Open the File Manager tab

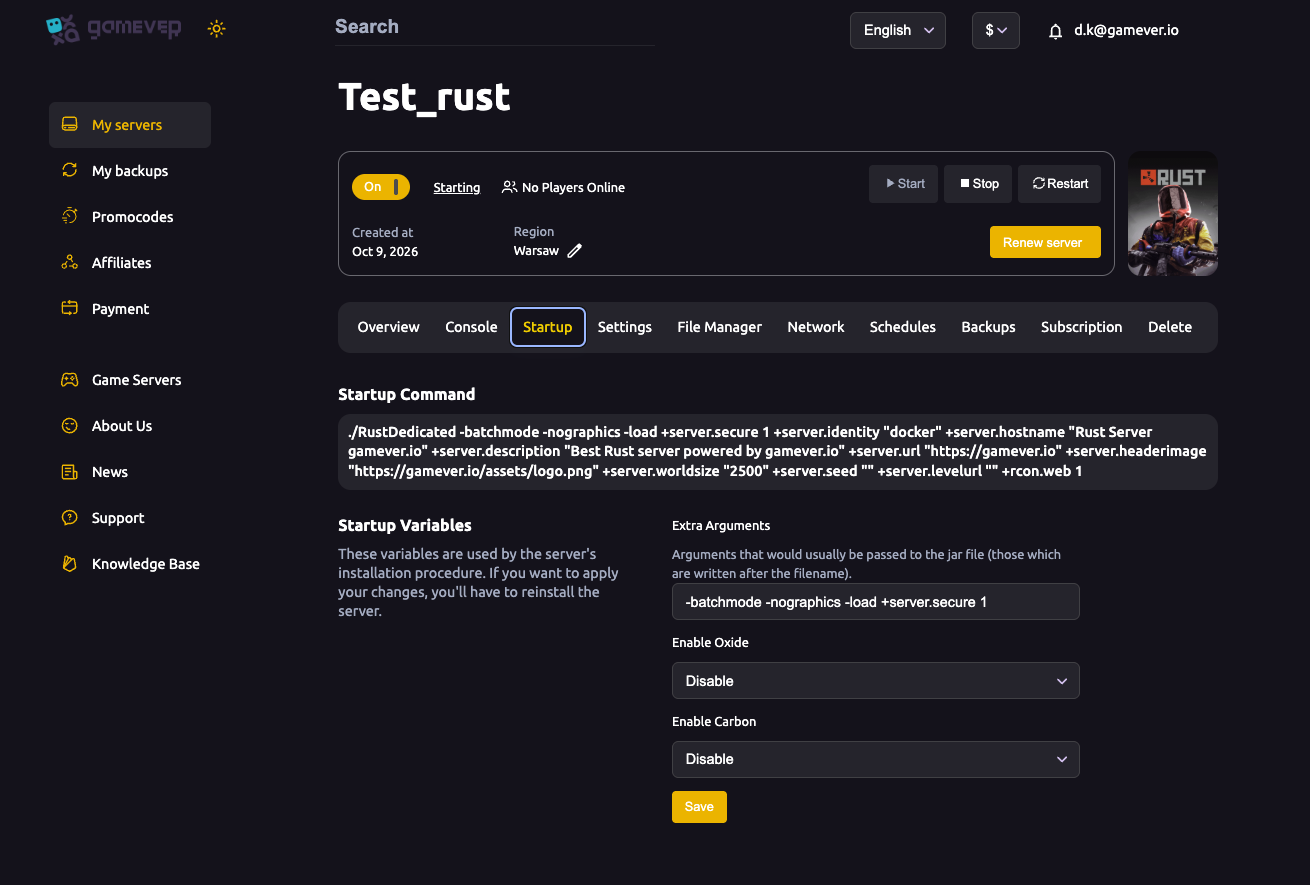pos(720,327)
